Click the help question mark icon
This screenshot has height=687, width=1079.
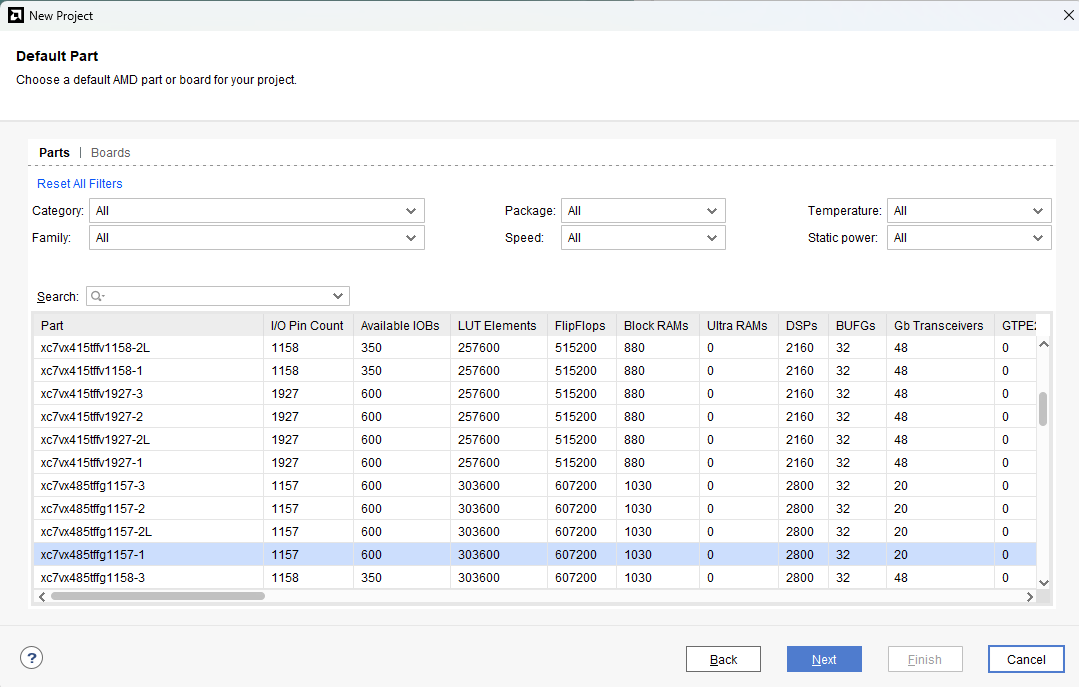click(32, 658)
